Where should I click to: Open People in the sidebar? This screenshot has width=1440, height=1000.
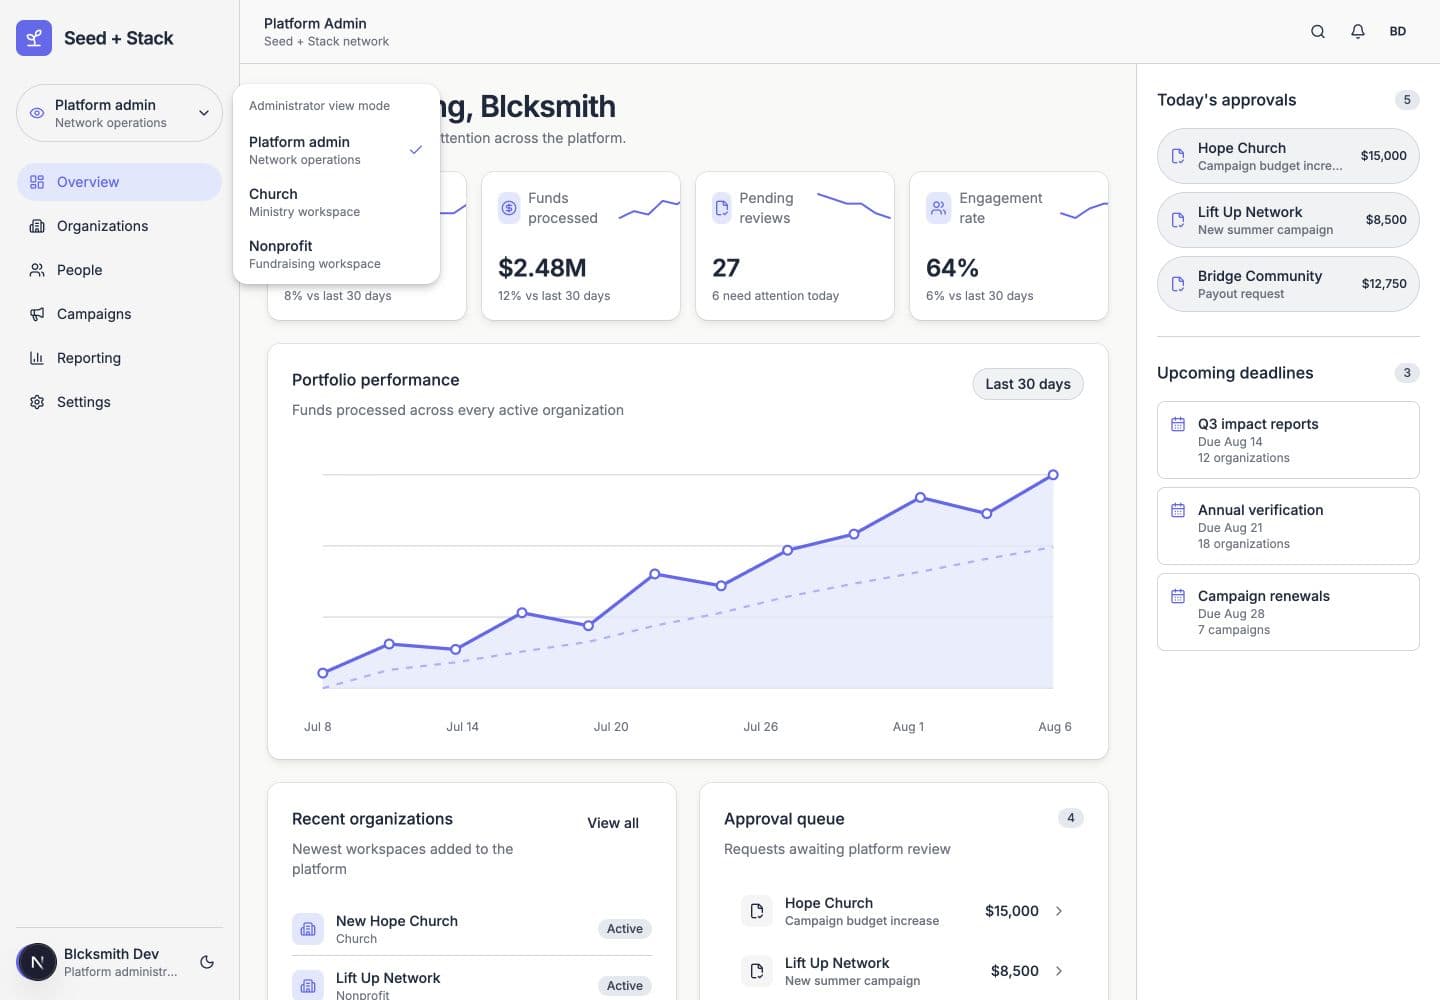[119, 270]
